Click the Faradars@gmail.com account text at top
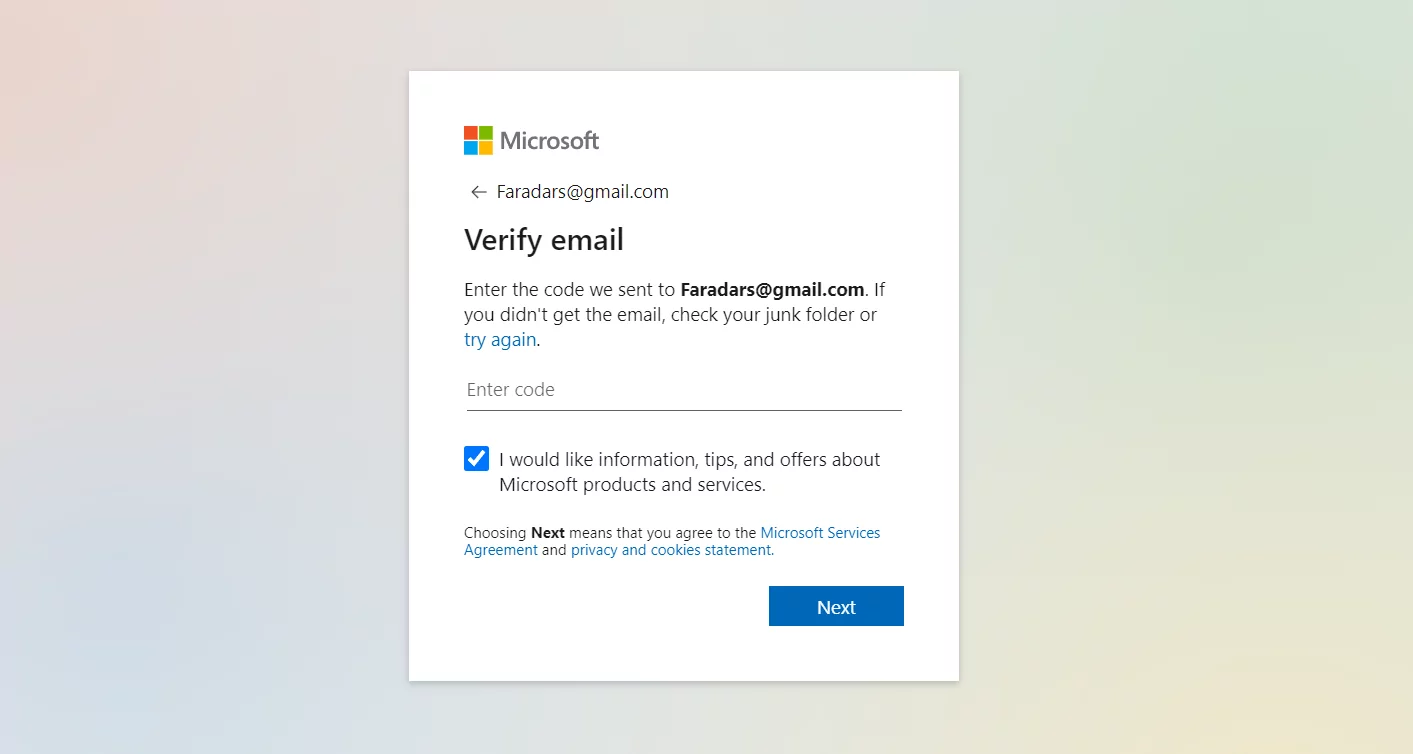The height and width of the screenshot is (754, 1413). tap(583, 192)
